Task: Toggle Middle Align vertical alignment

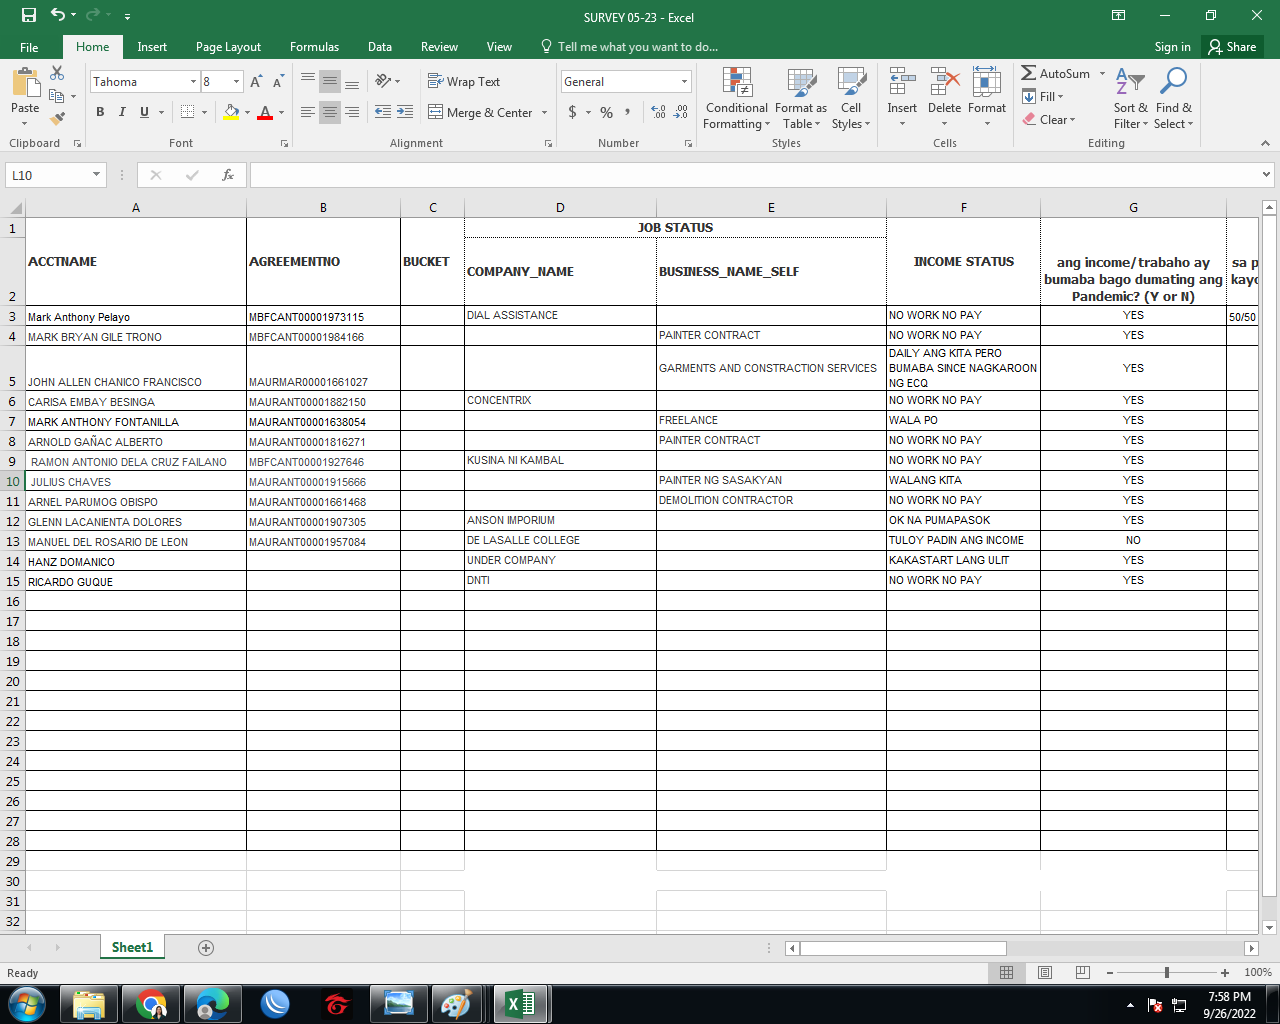Action: [x=330, y=82]
